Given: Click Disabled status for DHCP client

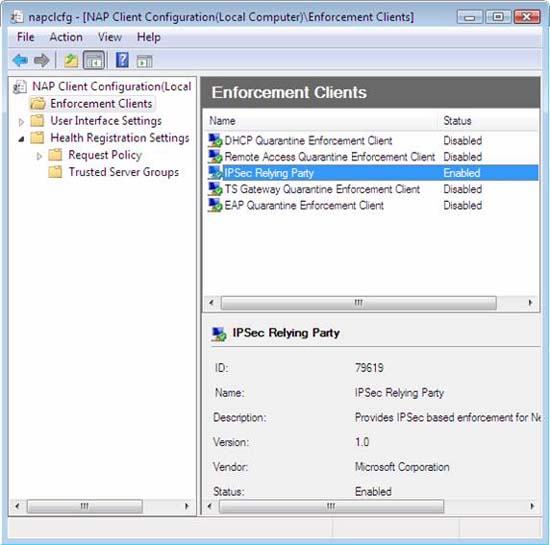Looking at the screenshot, I should click(463, 141).
